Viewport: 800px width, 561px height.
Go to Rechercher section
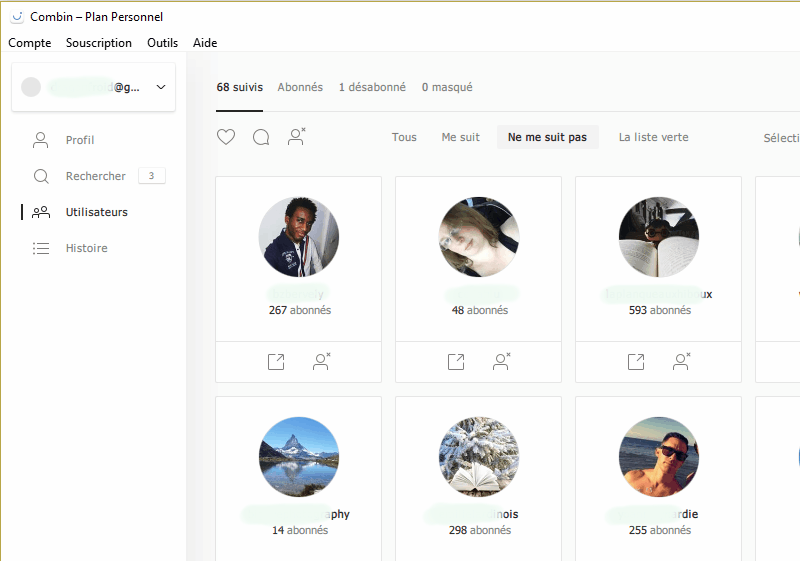95,176
